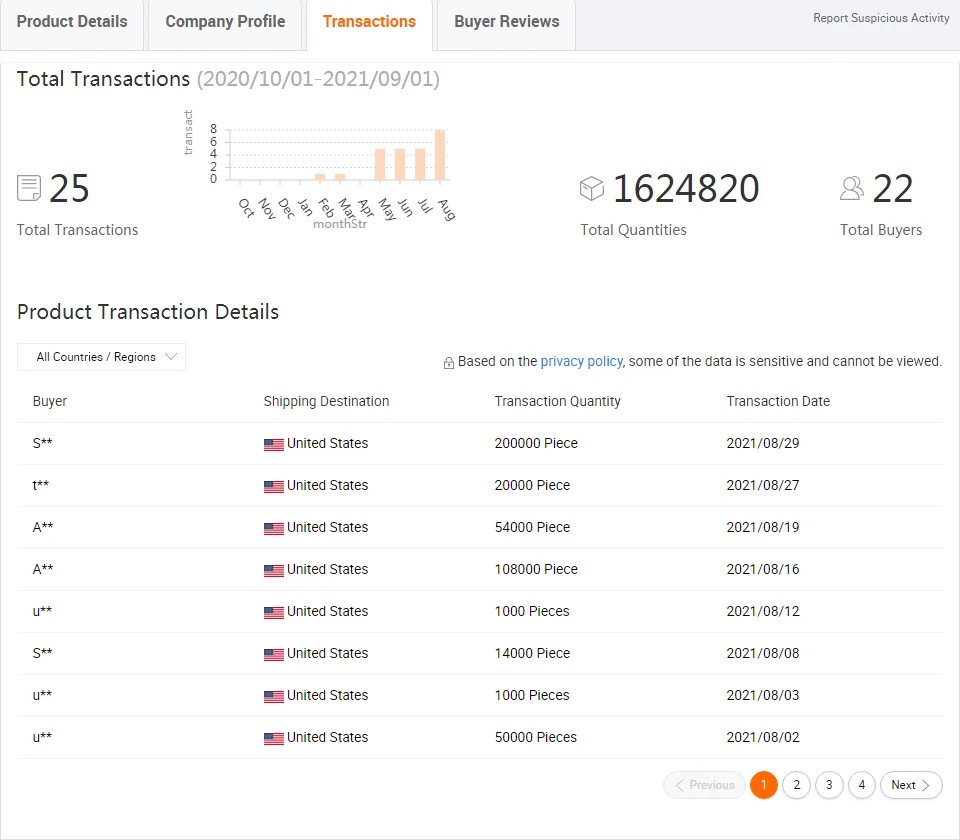Jump to page 2 of transactions
This screenshot has height=840, width=960.
(796, 785)
